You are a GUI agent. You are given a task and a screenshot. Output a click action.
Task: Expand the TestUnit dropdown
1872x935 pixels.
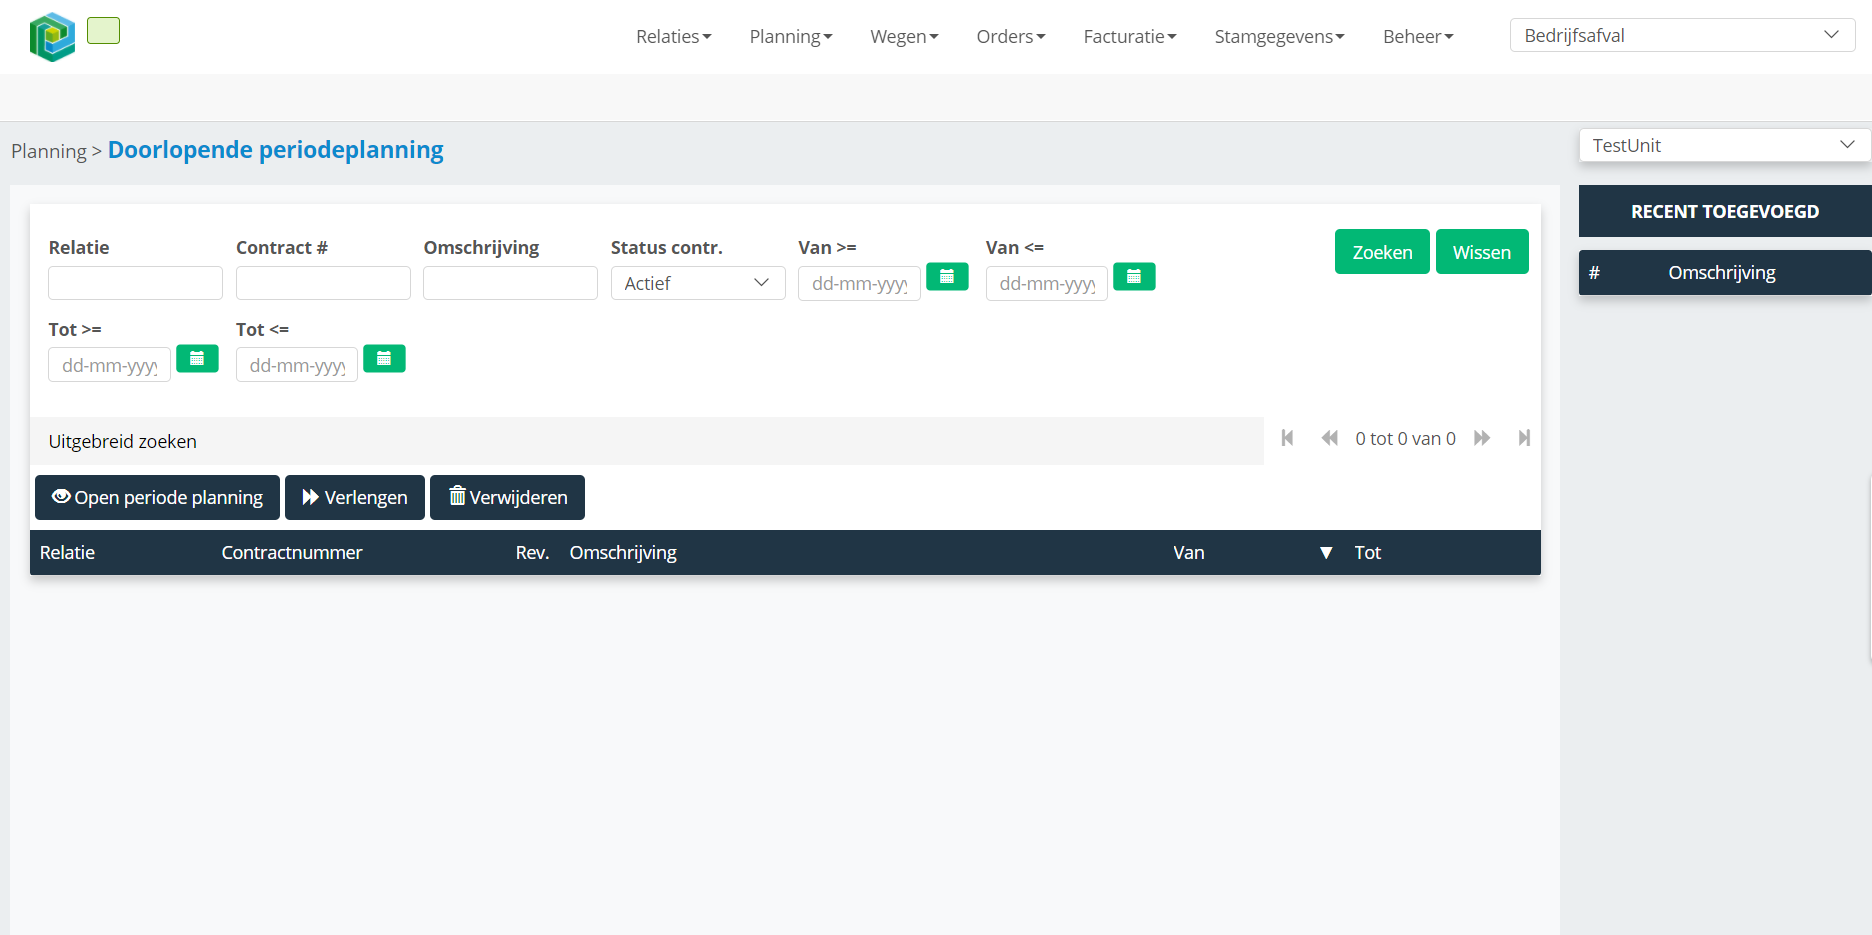click(1725, 145)
